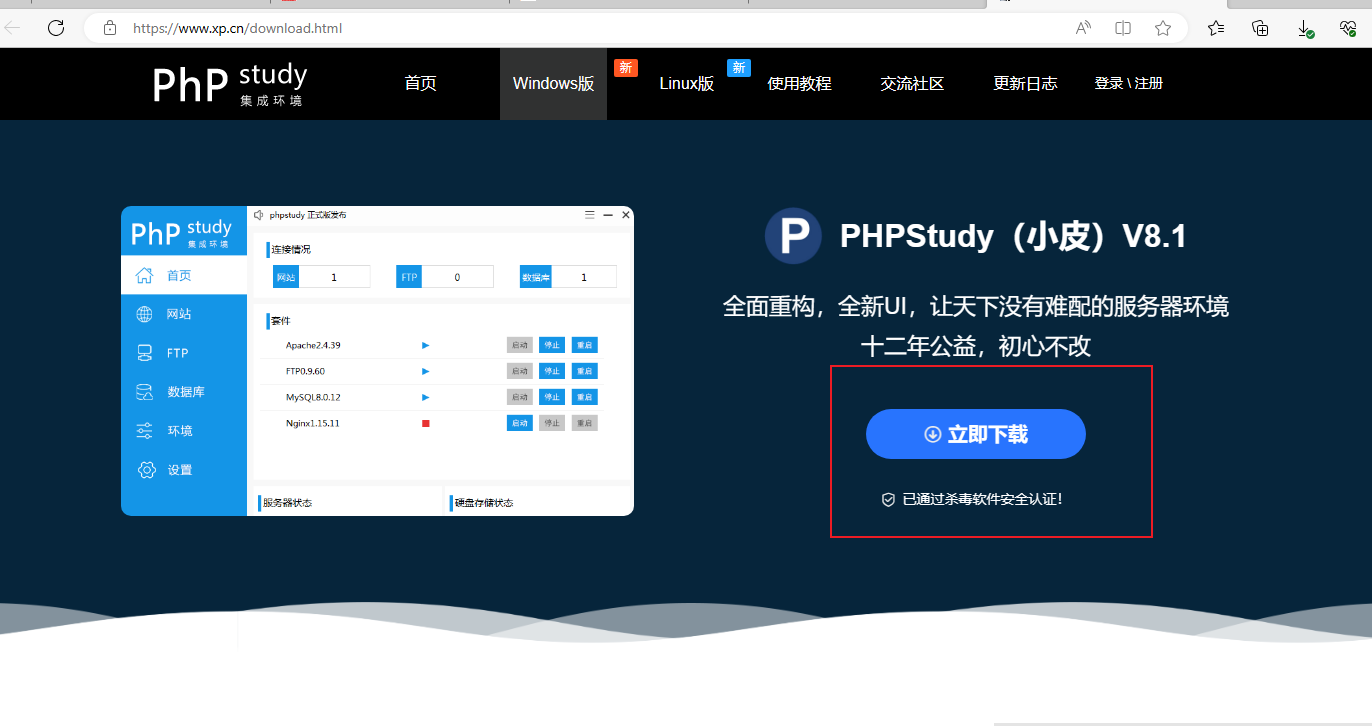
Task: Click the blue 新 badge on Linux版
Action: pos(739,68)
